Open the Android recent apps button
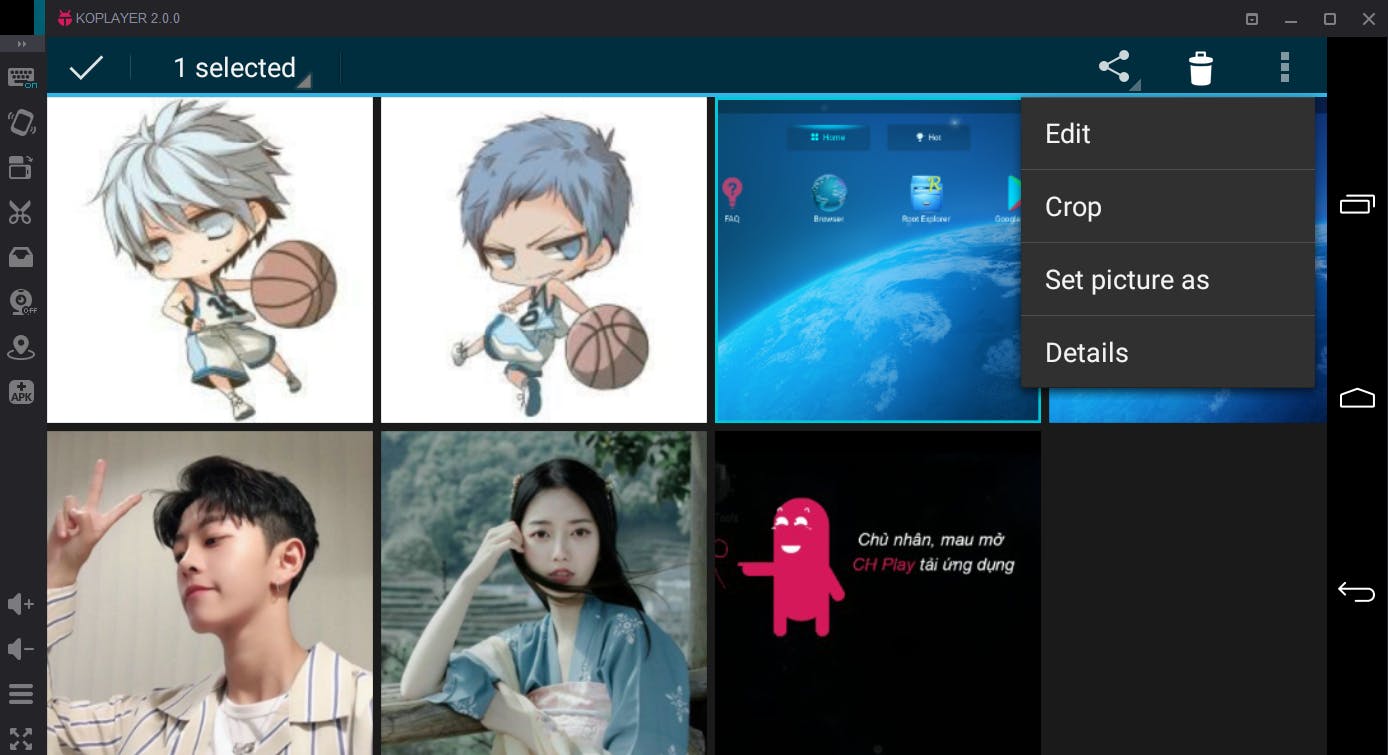1388x755 pixels. coord(1357,204)
